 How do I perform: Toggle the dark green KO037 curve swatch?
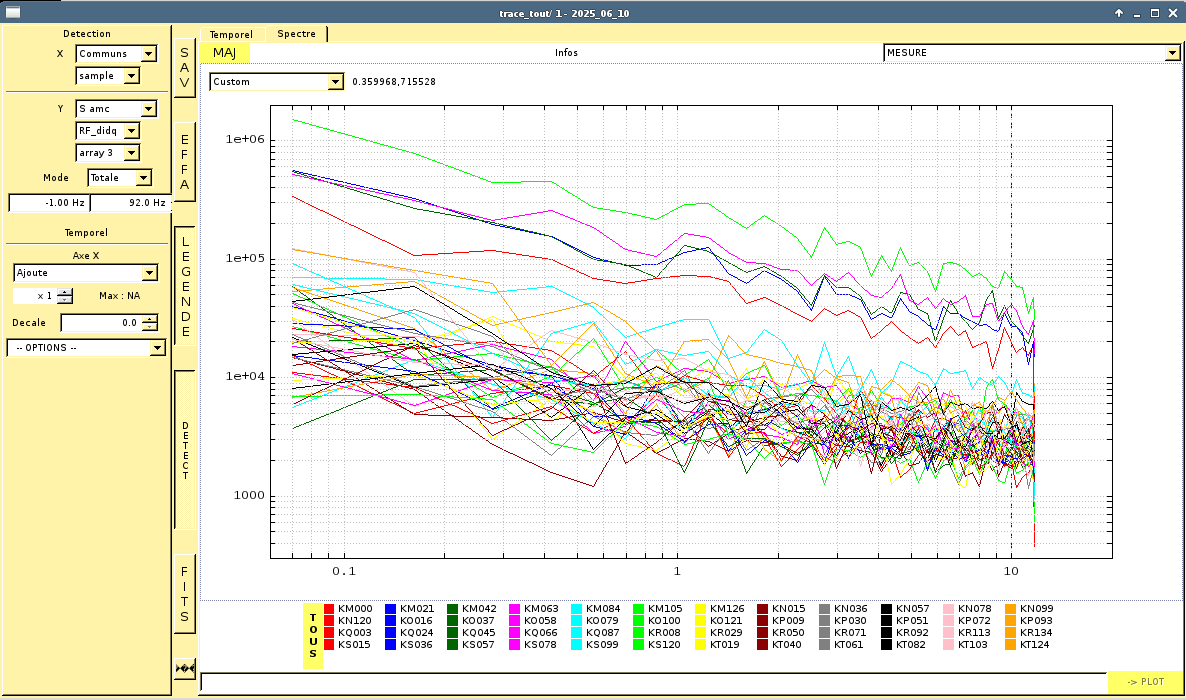pyautogui.click(x=453, y=621)
